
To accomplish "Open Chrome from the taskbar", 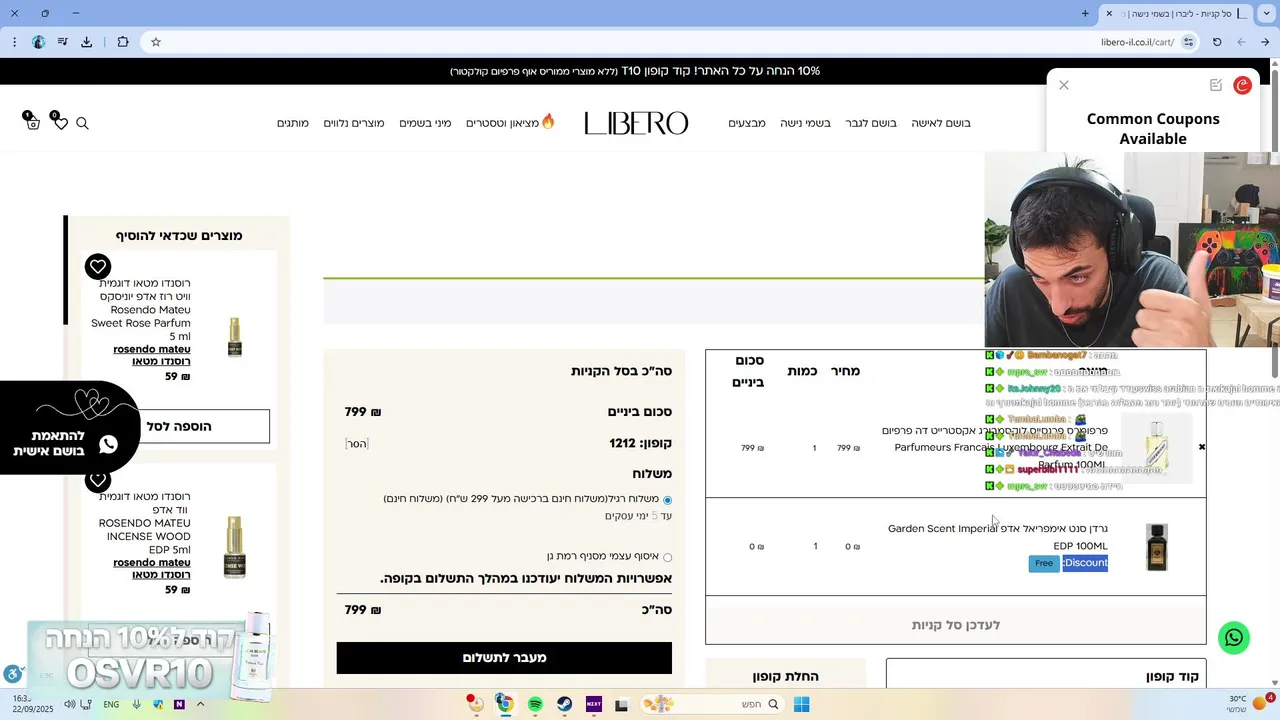I will (505, 704).
